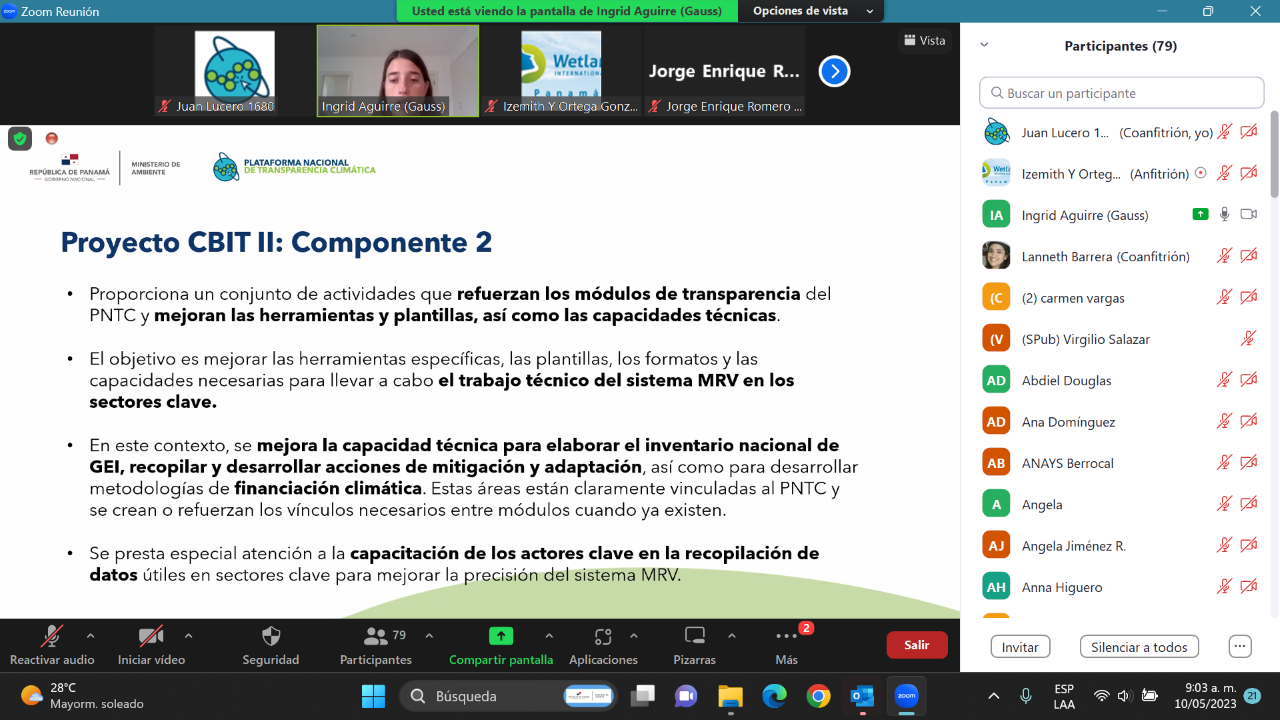Toggle camera-off icon for Angela
The image size is (1280, 720).
pyautogui.click(x=1249, y=504)
